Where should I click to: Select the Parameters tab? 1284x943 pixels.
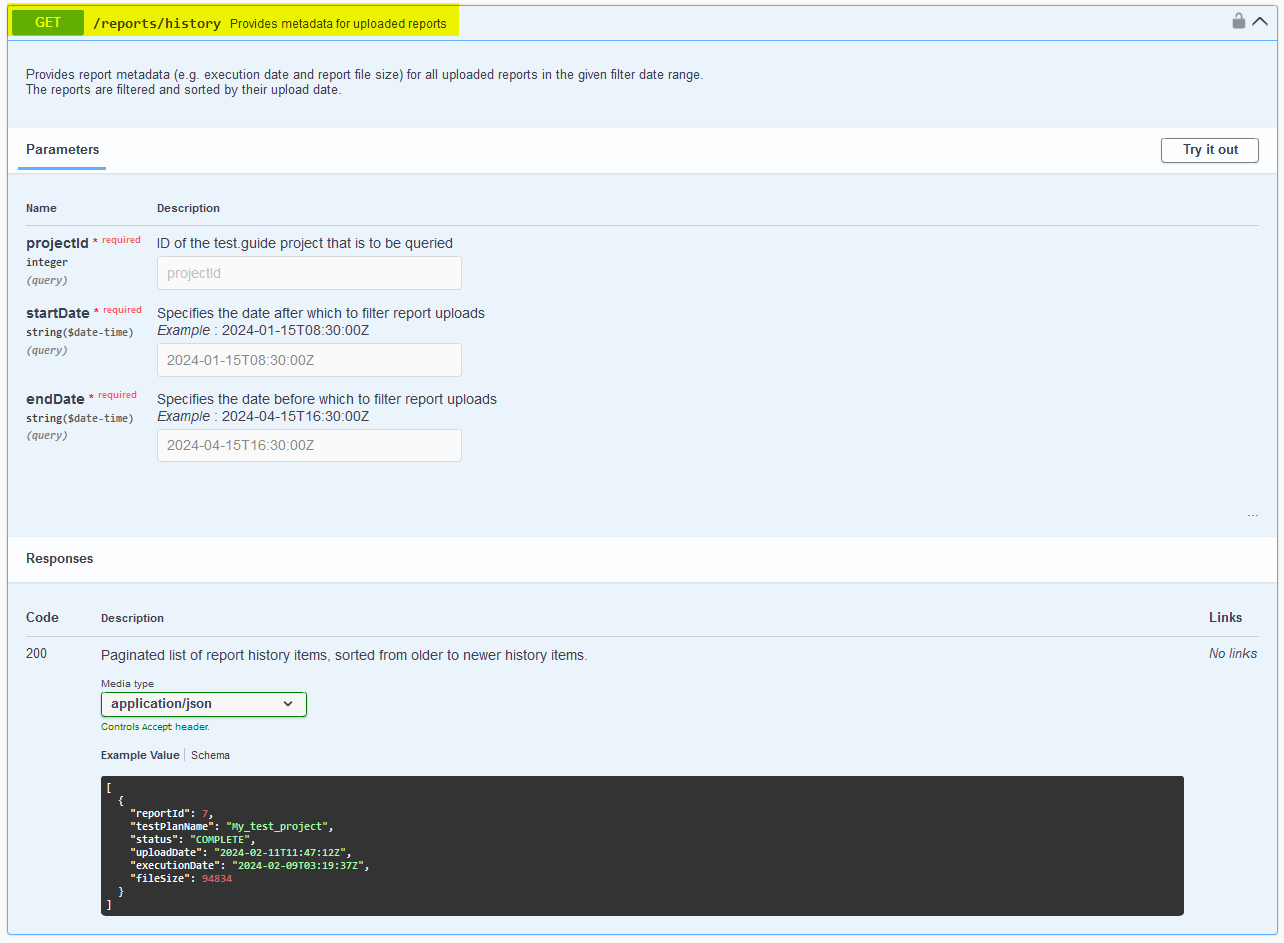tap(62, 150)
